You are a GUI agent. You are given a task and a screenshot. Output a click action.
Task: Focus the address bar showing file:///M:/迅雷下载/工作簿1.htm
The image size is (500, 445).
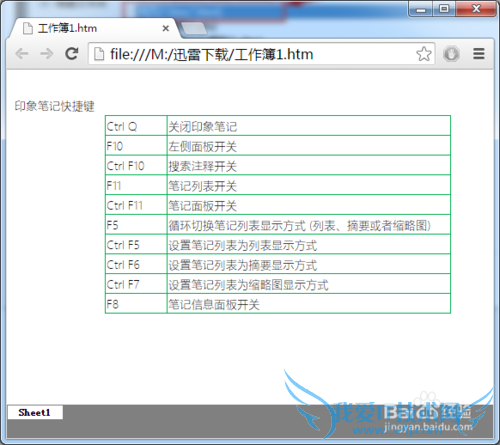(261, 54)
